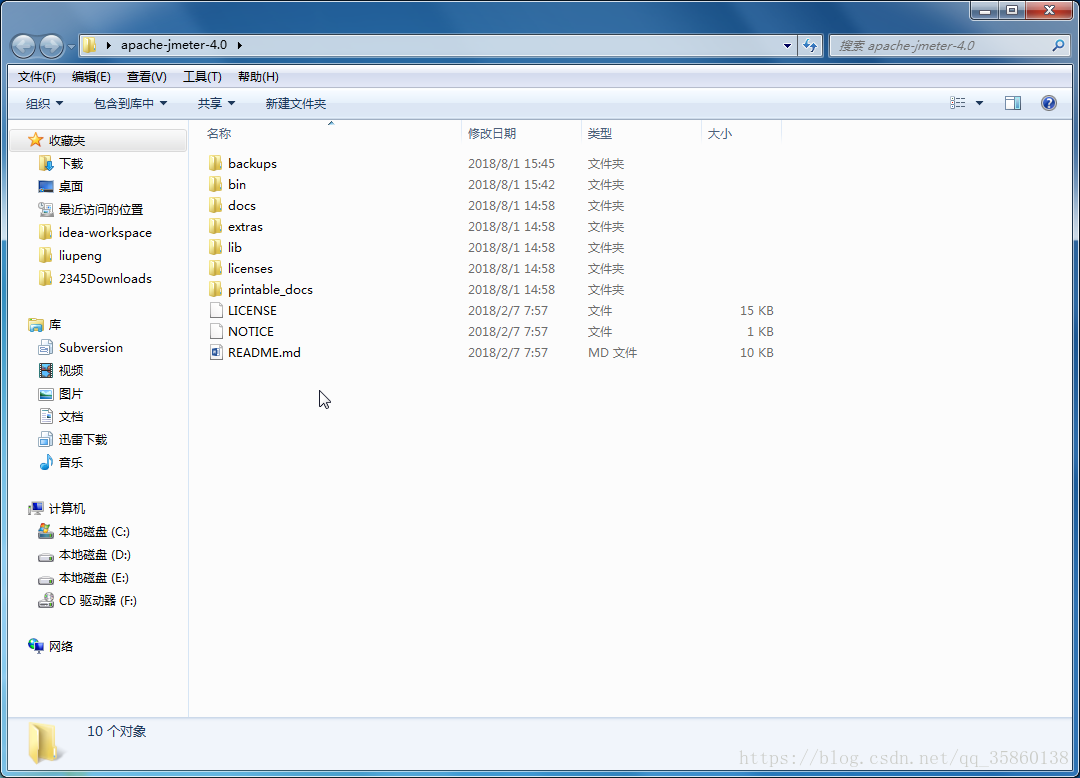
Task: Select the README.md file icon
Action: [x=216, y=353]
